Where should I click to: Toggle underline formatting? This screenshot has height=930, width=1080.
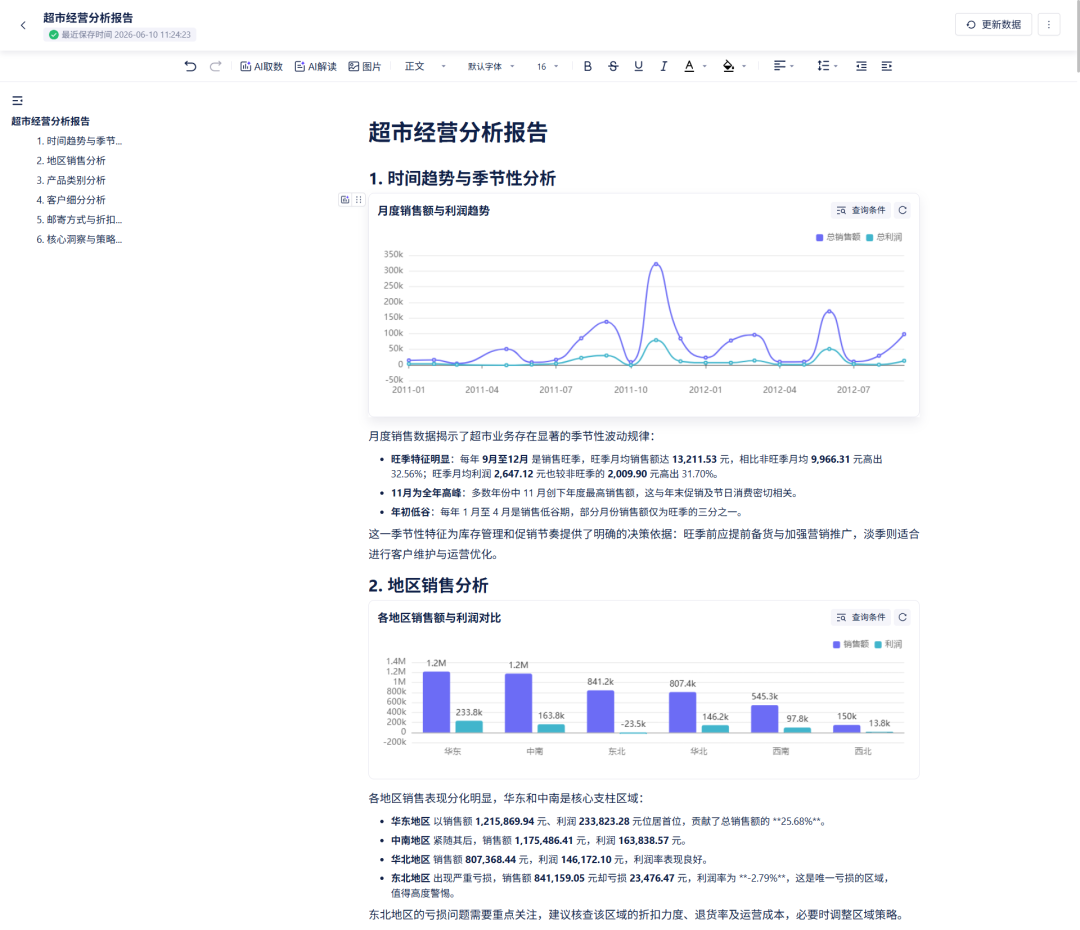coord(638,66)
